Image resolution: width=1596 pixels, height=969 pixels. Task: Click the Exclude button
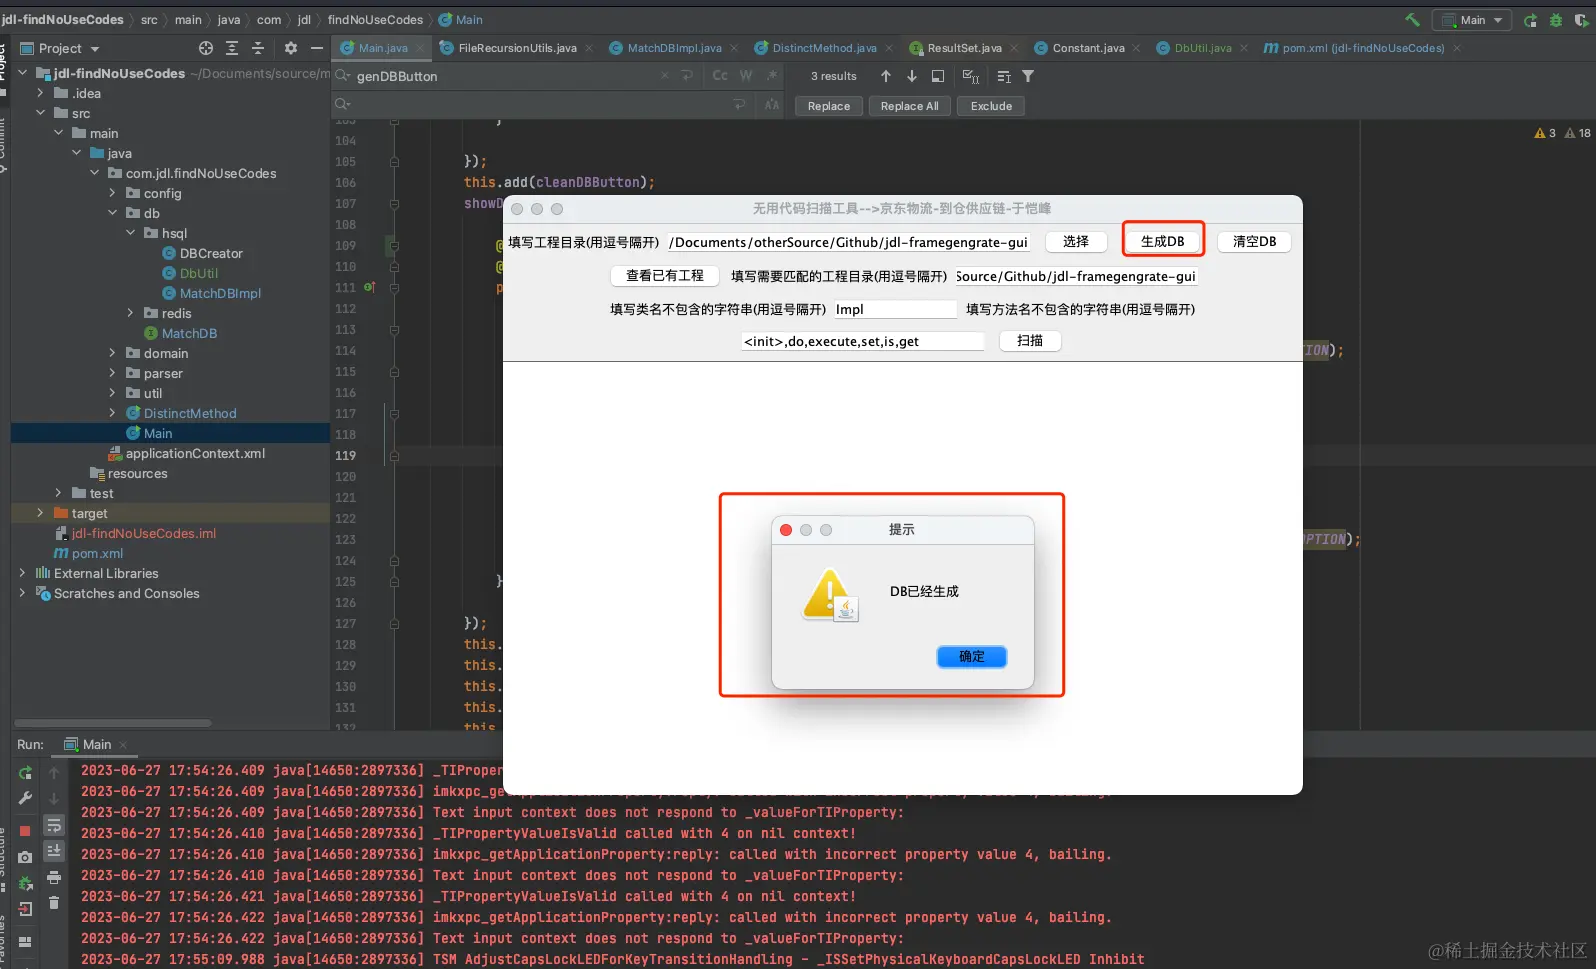click(991, 106)
